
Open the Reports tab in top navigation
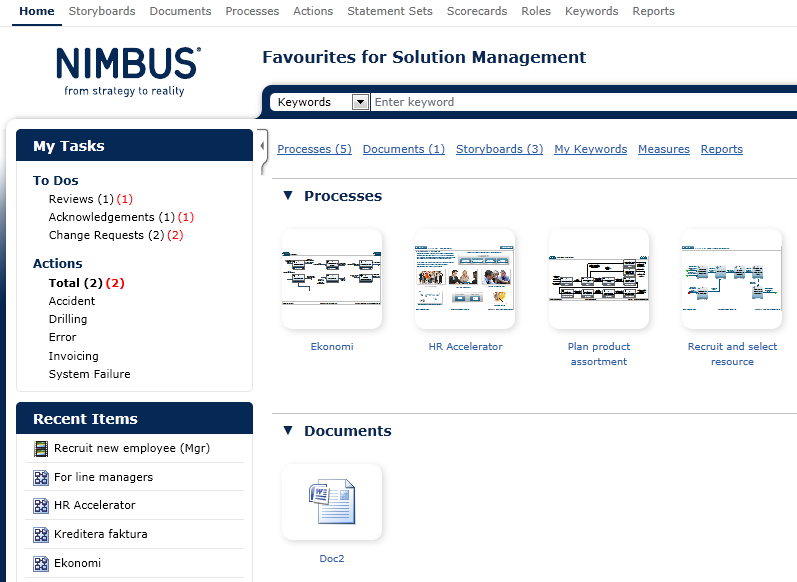(x=653, y=11)
